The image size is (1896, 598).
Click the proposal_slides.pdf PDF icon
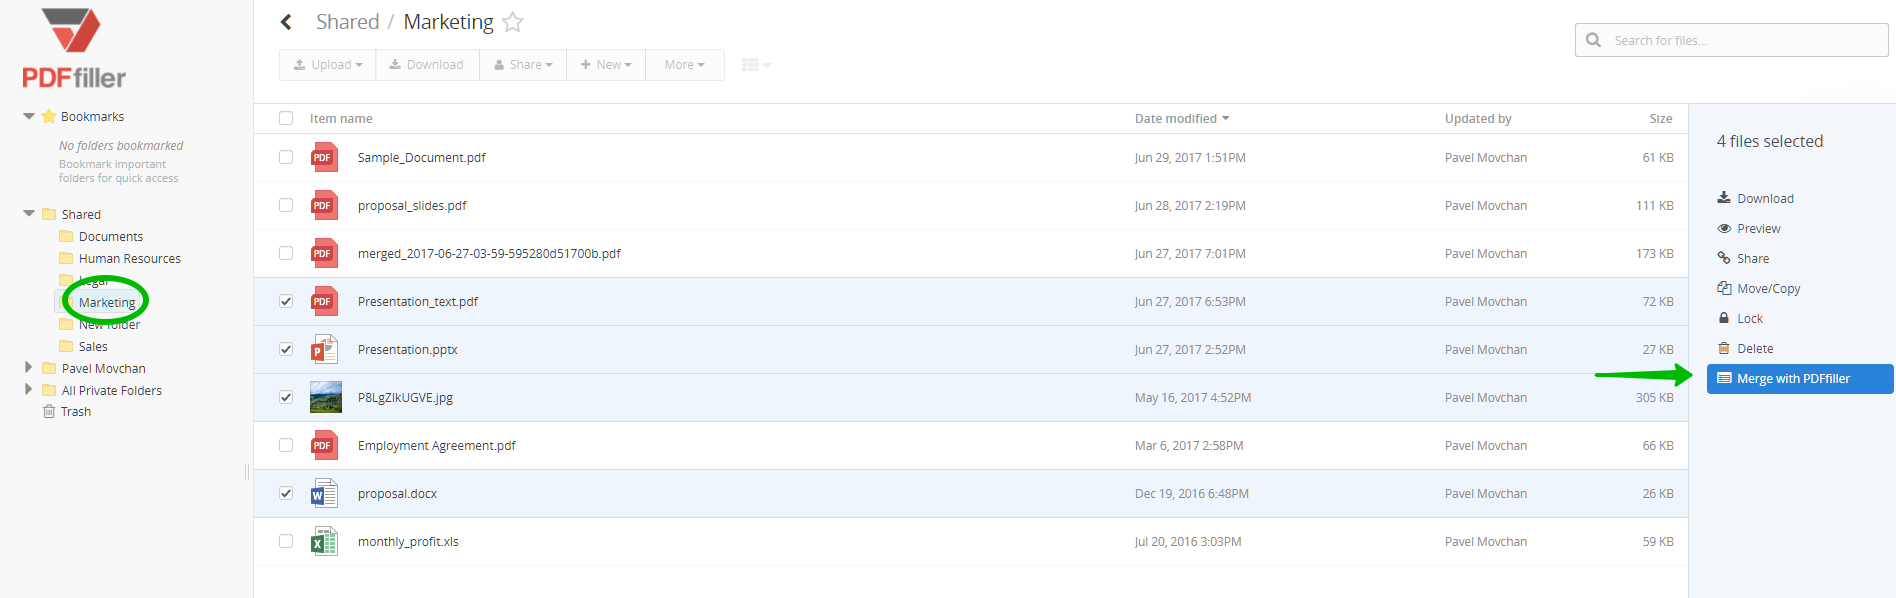[x=324, y=205]
